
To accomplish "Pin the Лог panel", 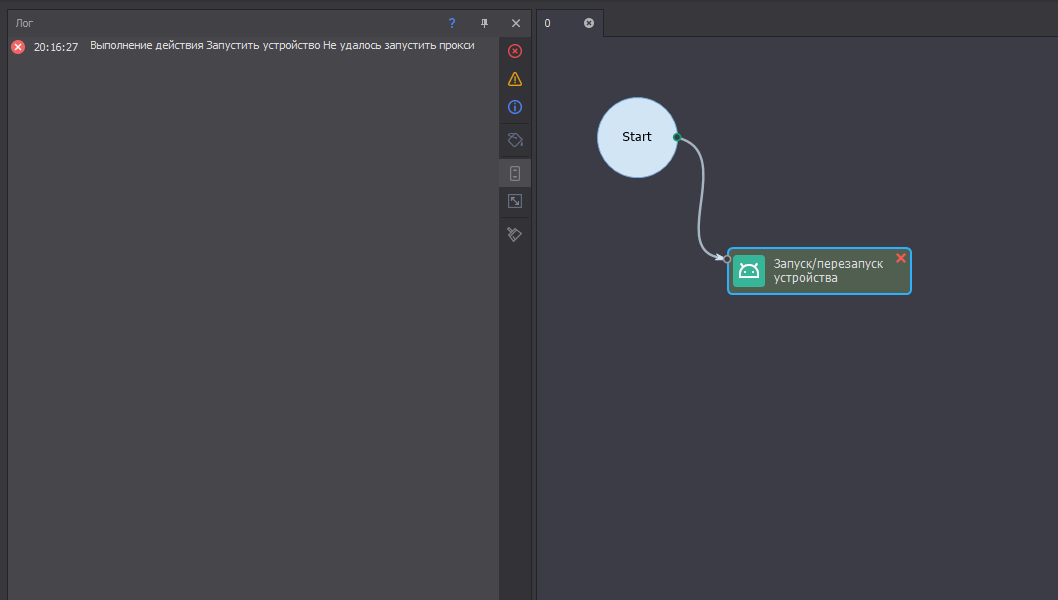I will (x=484, y=23).
